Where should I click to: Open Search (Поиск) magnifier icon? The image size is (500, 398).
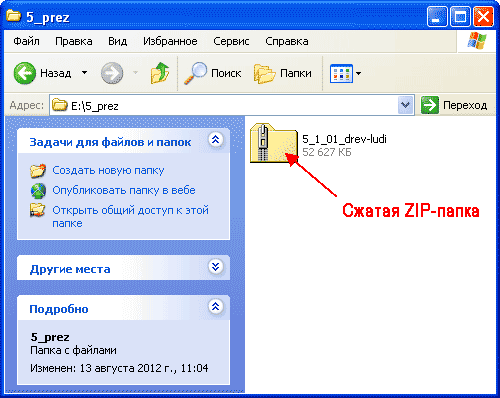[195, 73]
